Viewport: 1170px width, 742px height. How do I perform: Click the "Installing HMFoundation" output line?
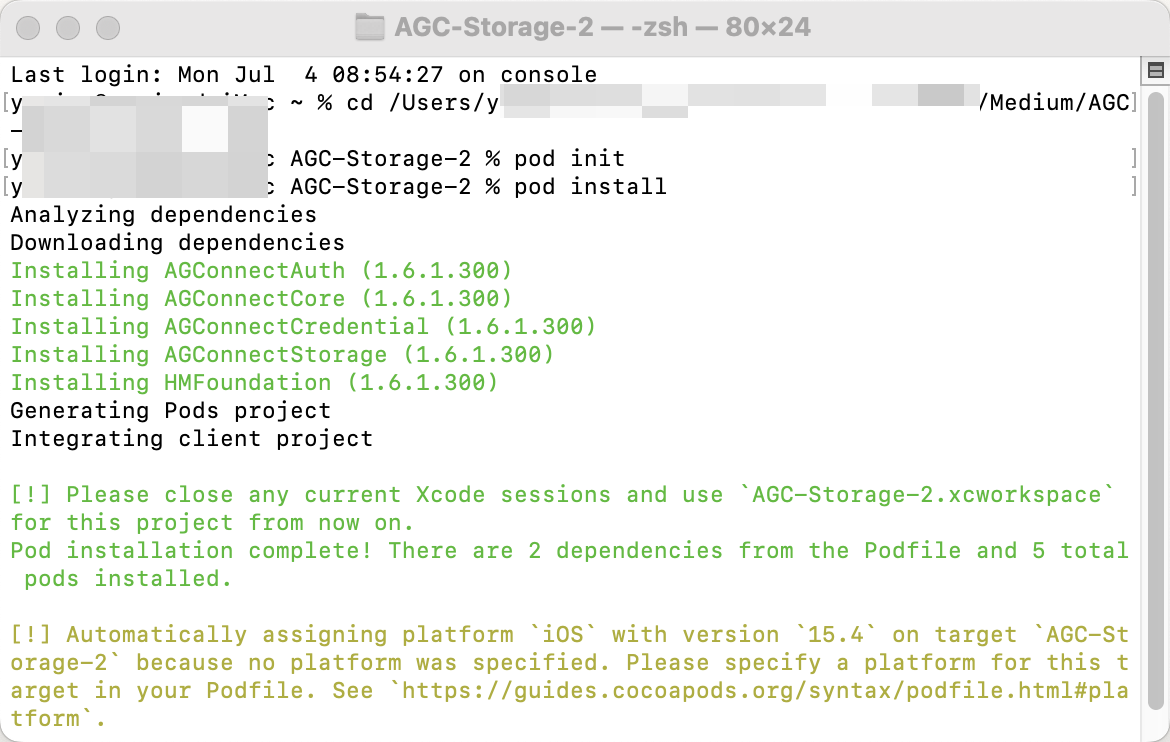[254, 383]
